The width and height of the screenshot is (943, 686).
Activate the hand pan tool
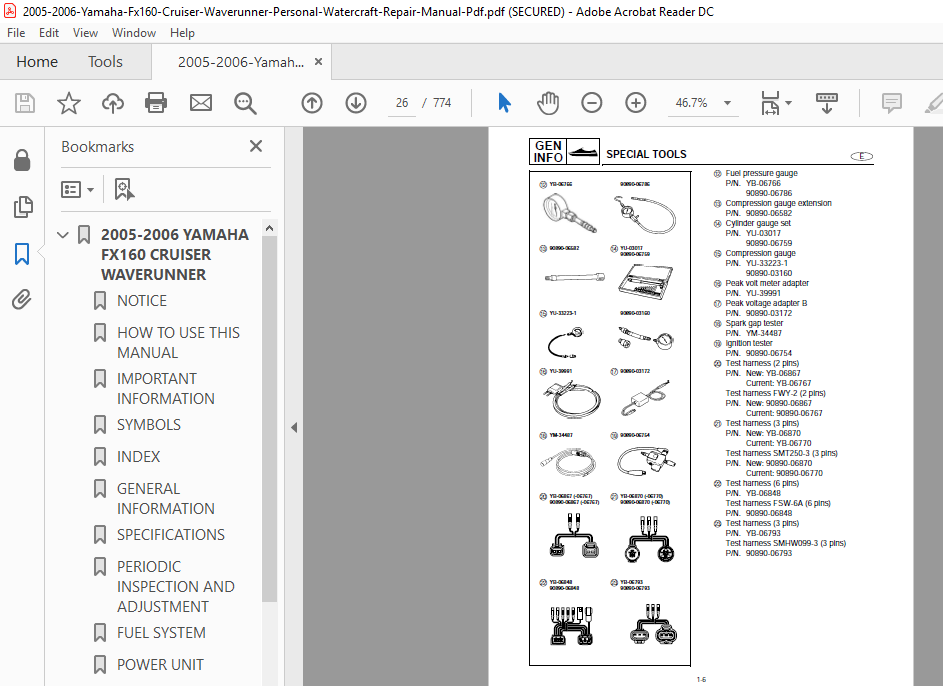point(548,103)
